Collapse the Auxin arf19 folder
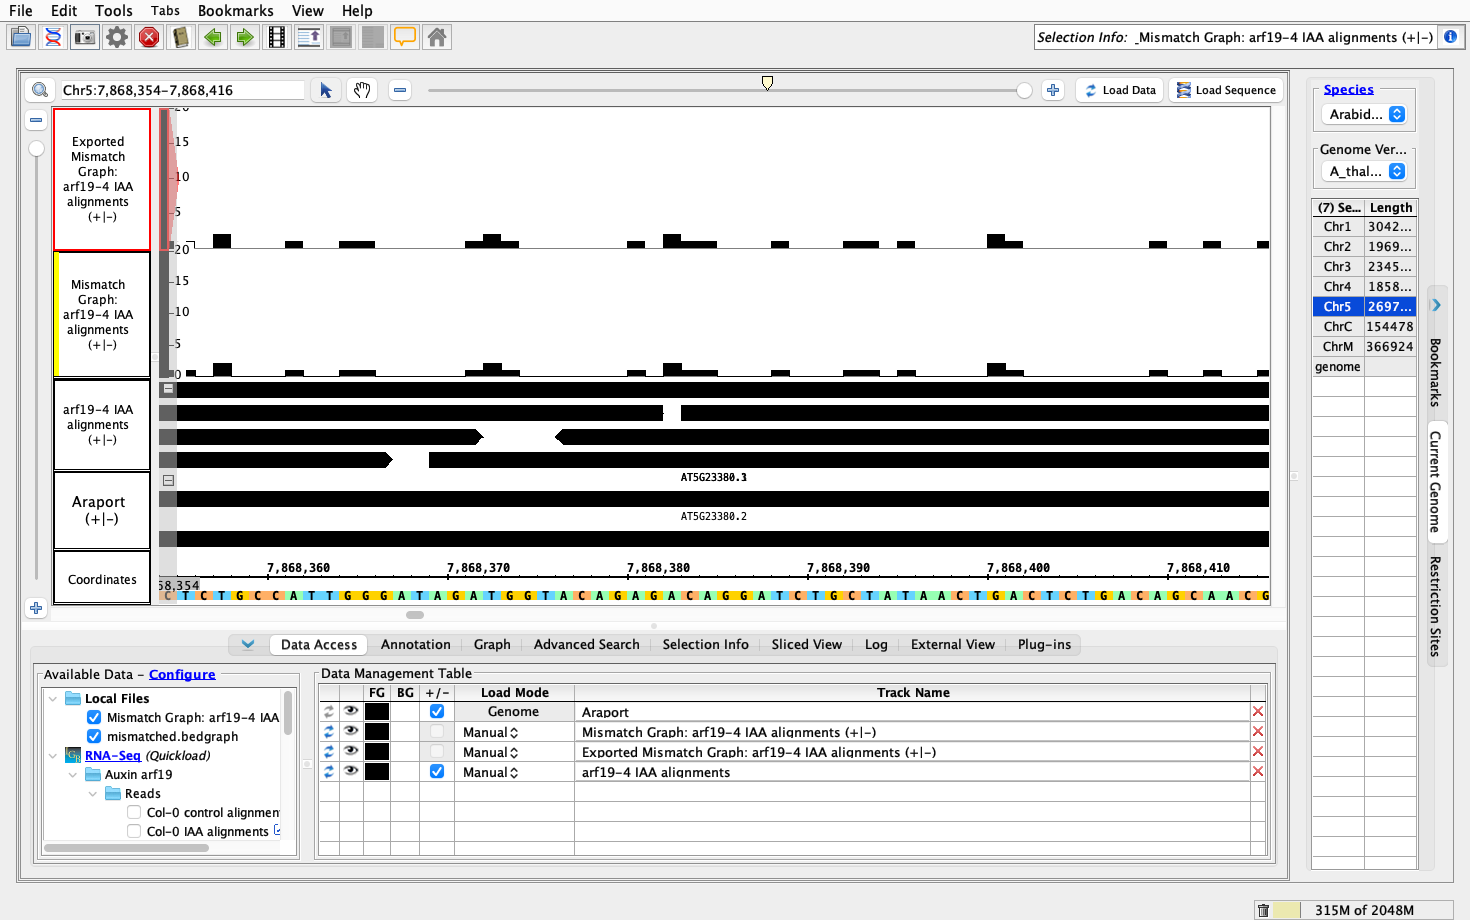 (x=73, y=774)
